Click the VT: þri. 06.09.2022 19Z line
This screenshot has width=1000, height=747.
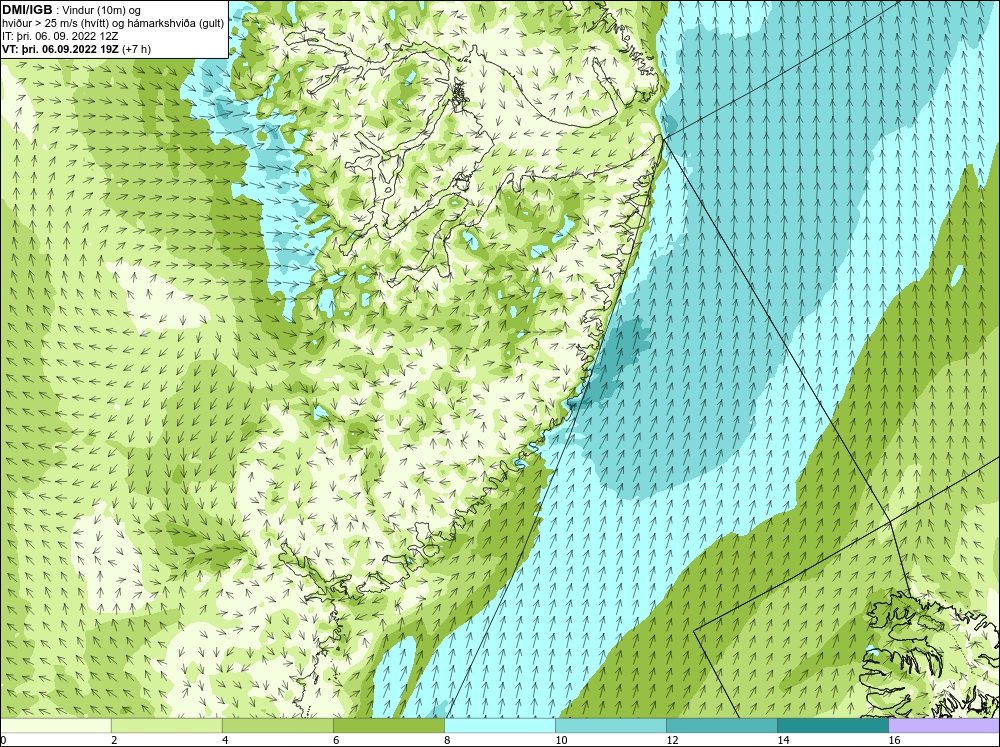tap(62, 49)
